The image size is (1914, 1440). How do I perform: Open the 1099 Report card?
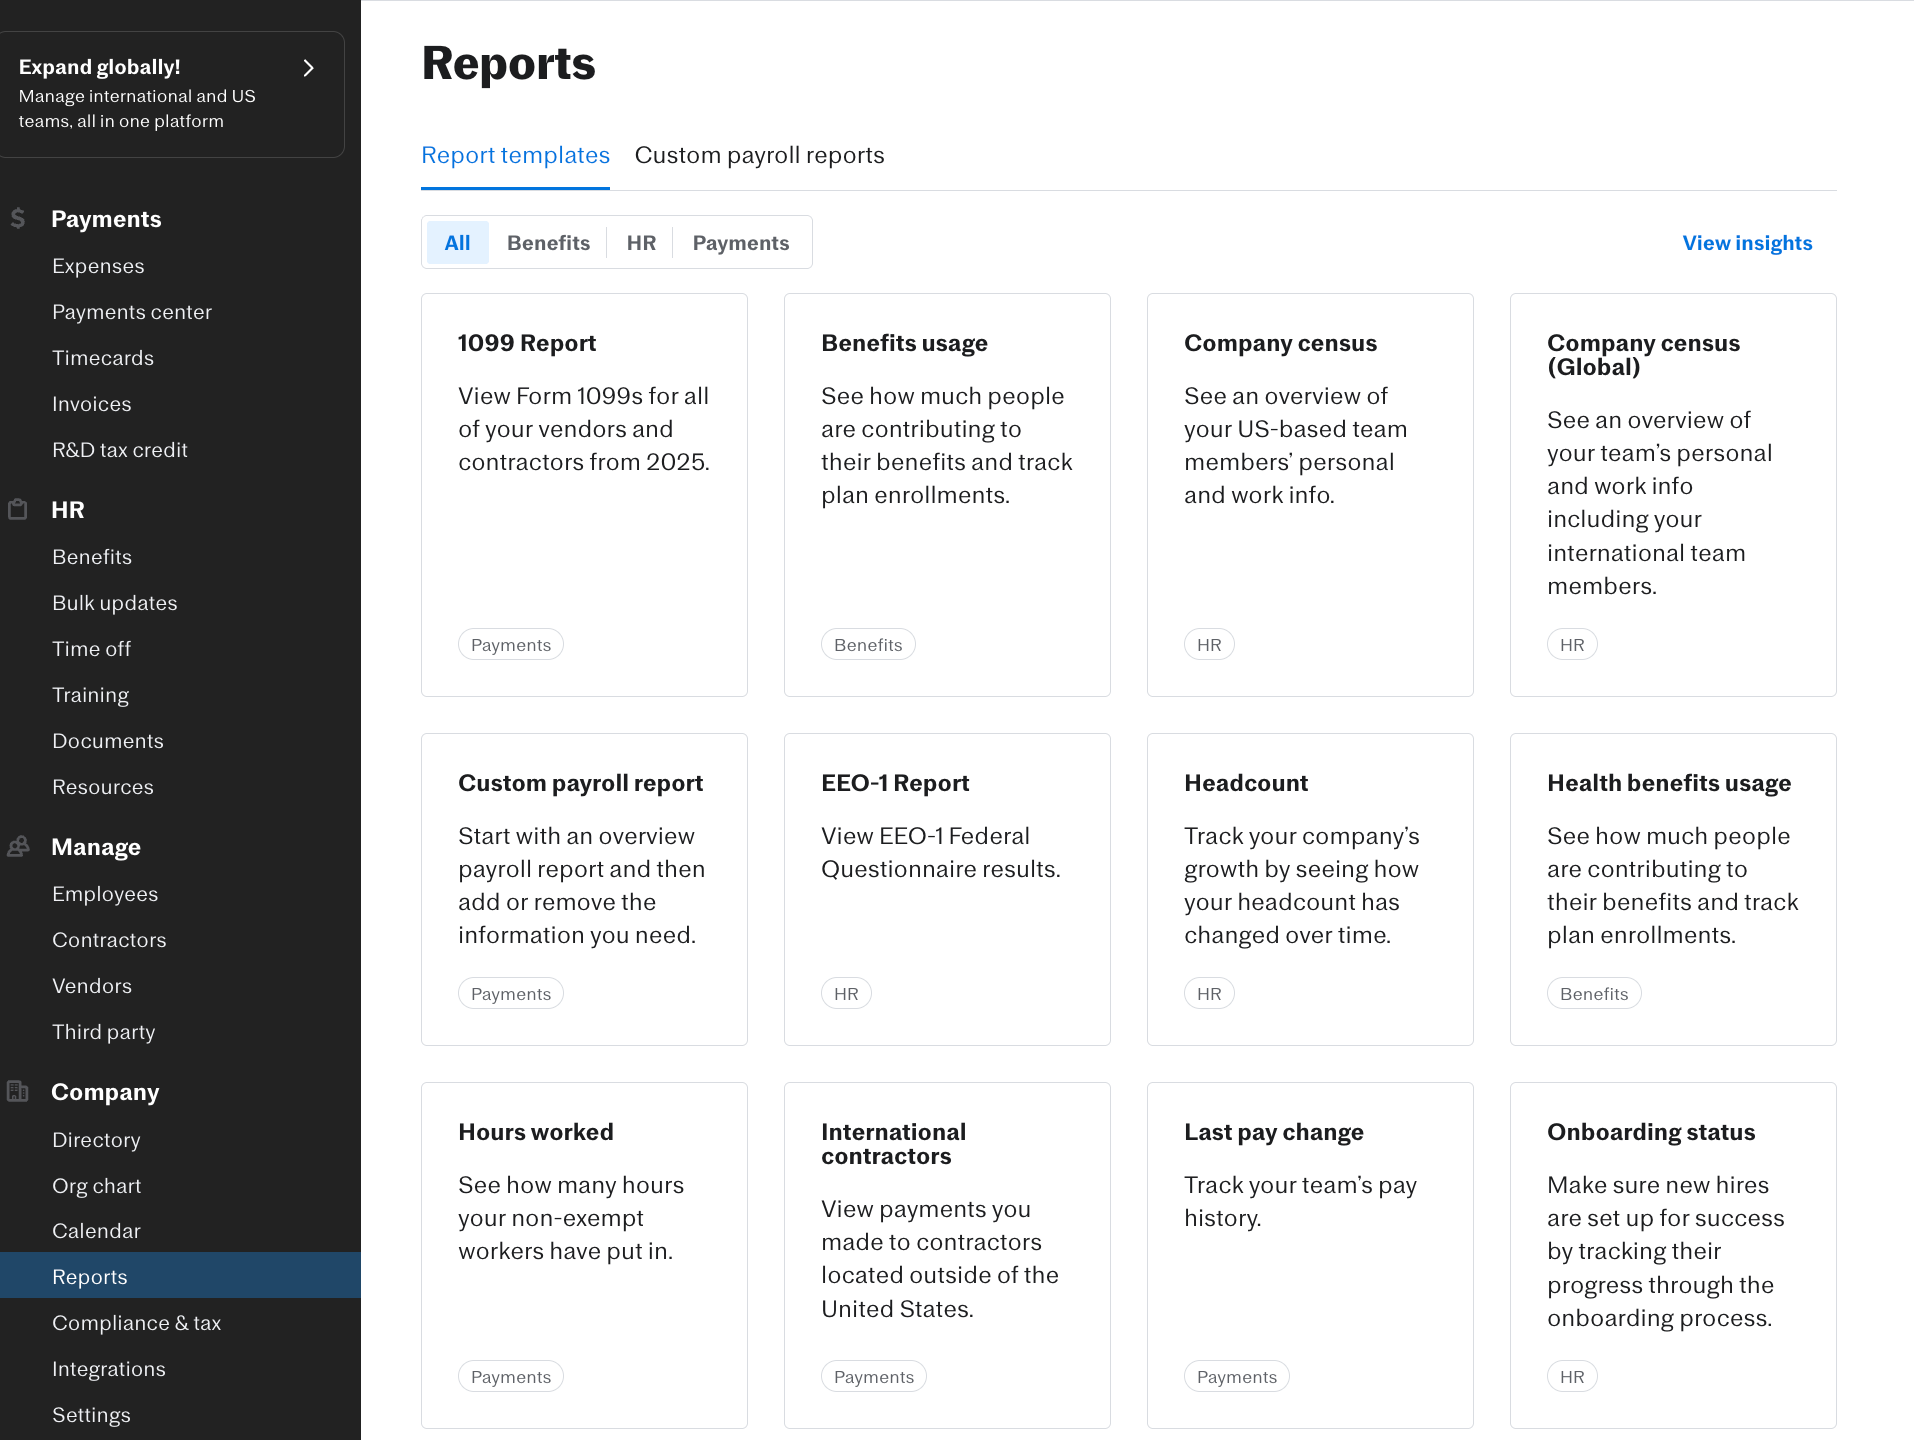click(x=584, y=494)
